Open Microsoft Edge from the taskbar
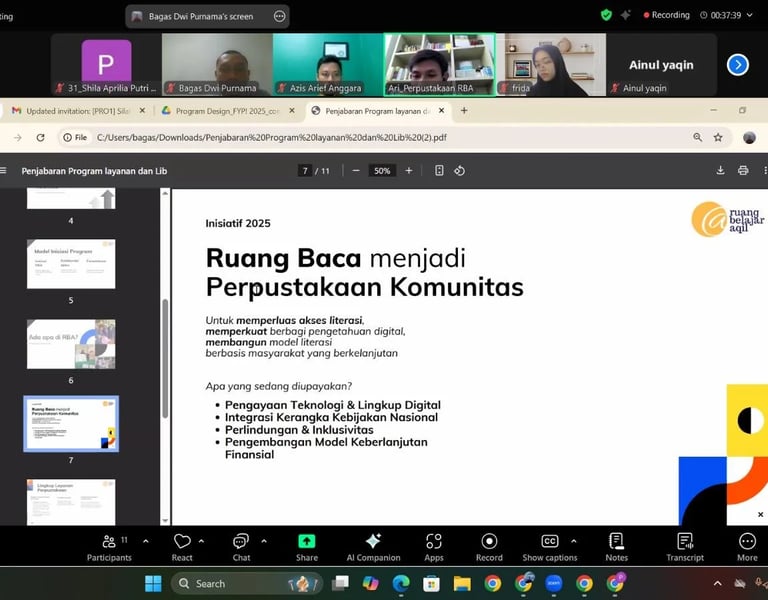 [x=401, y=583]
